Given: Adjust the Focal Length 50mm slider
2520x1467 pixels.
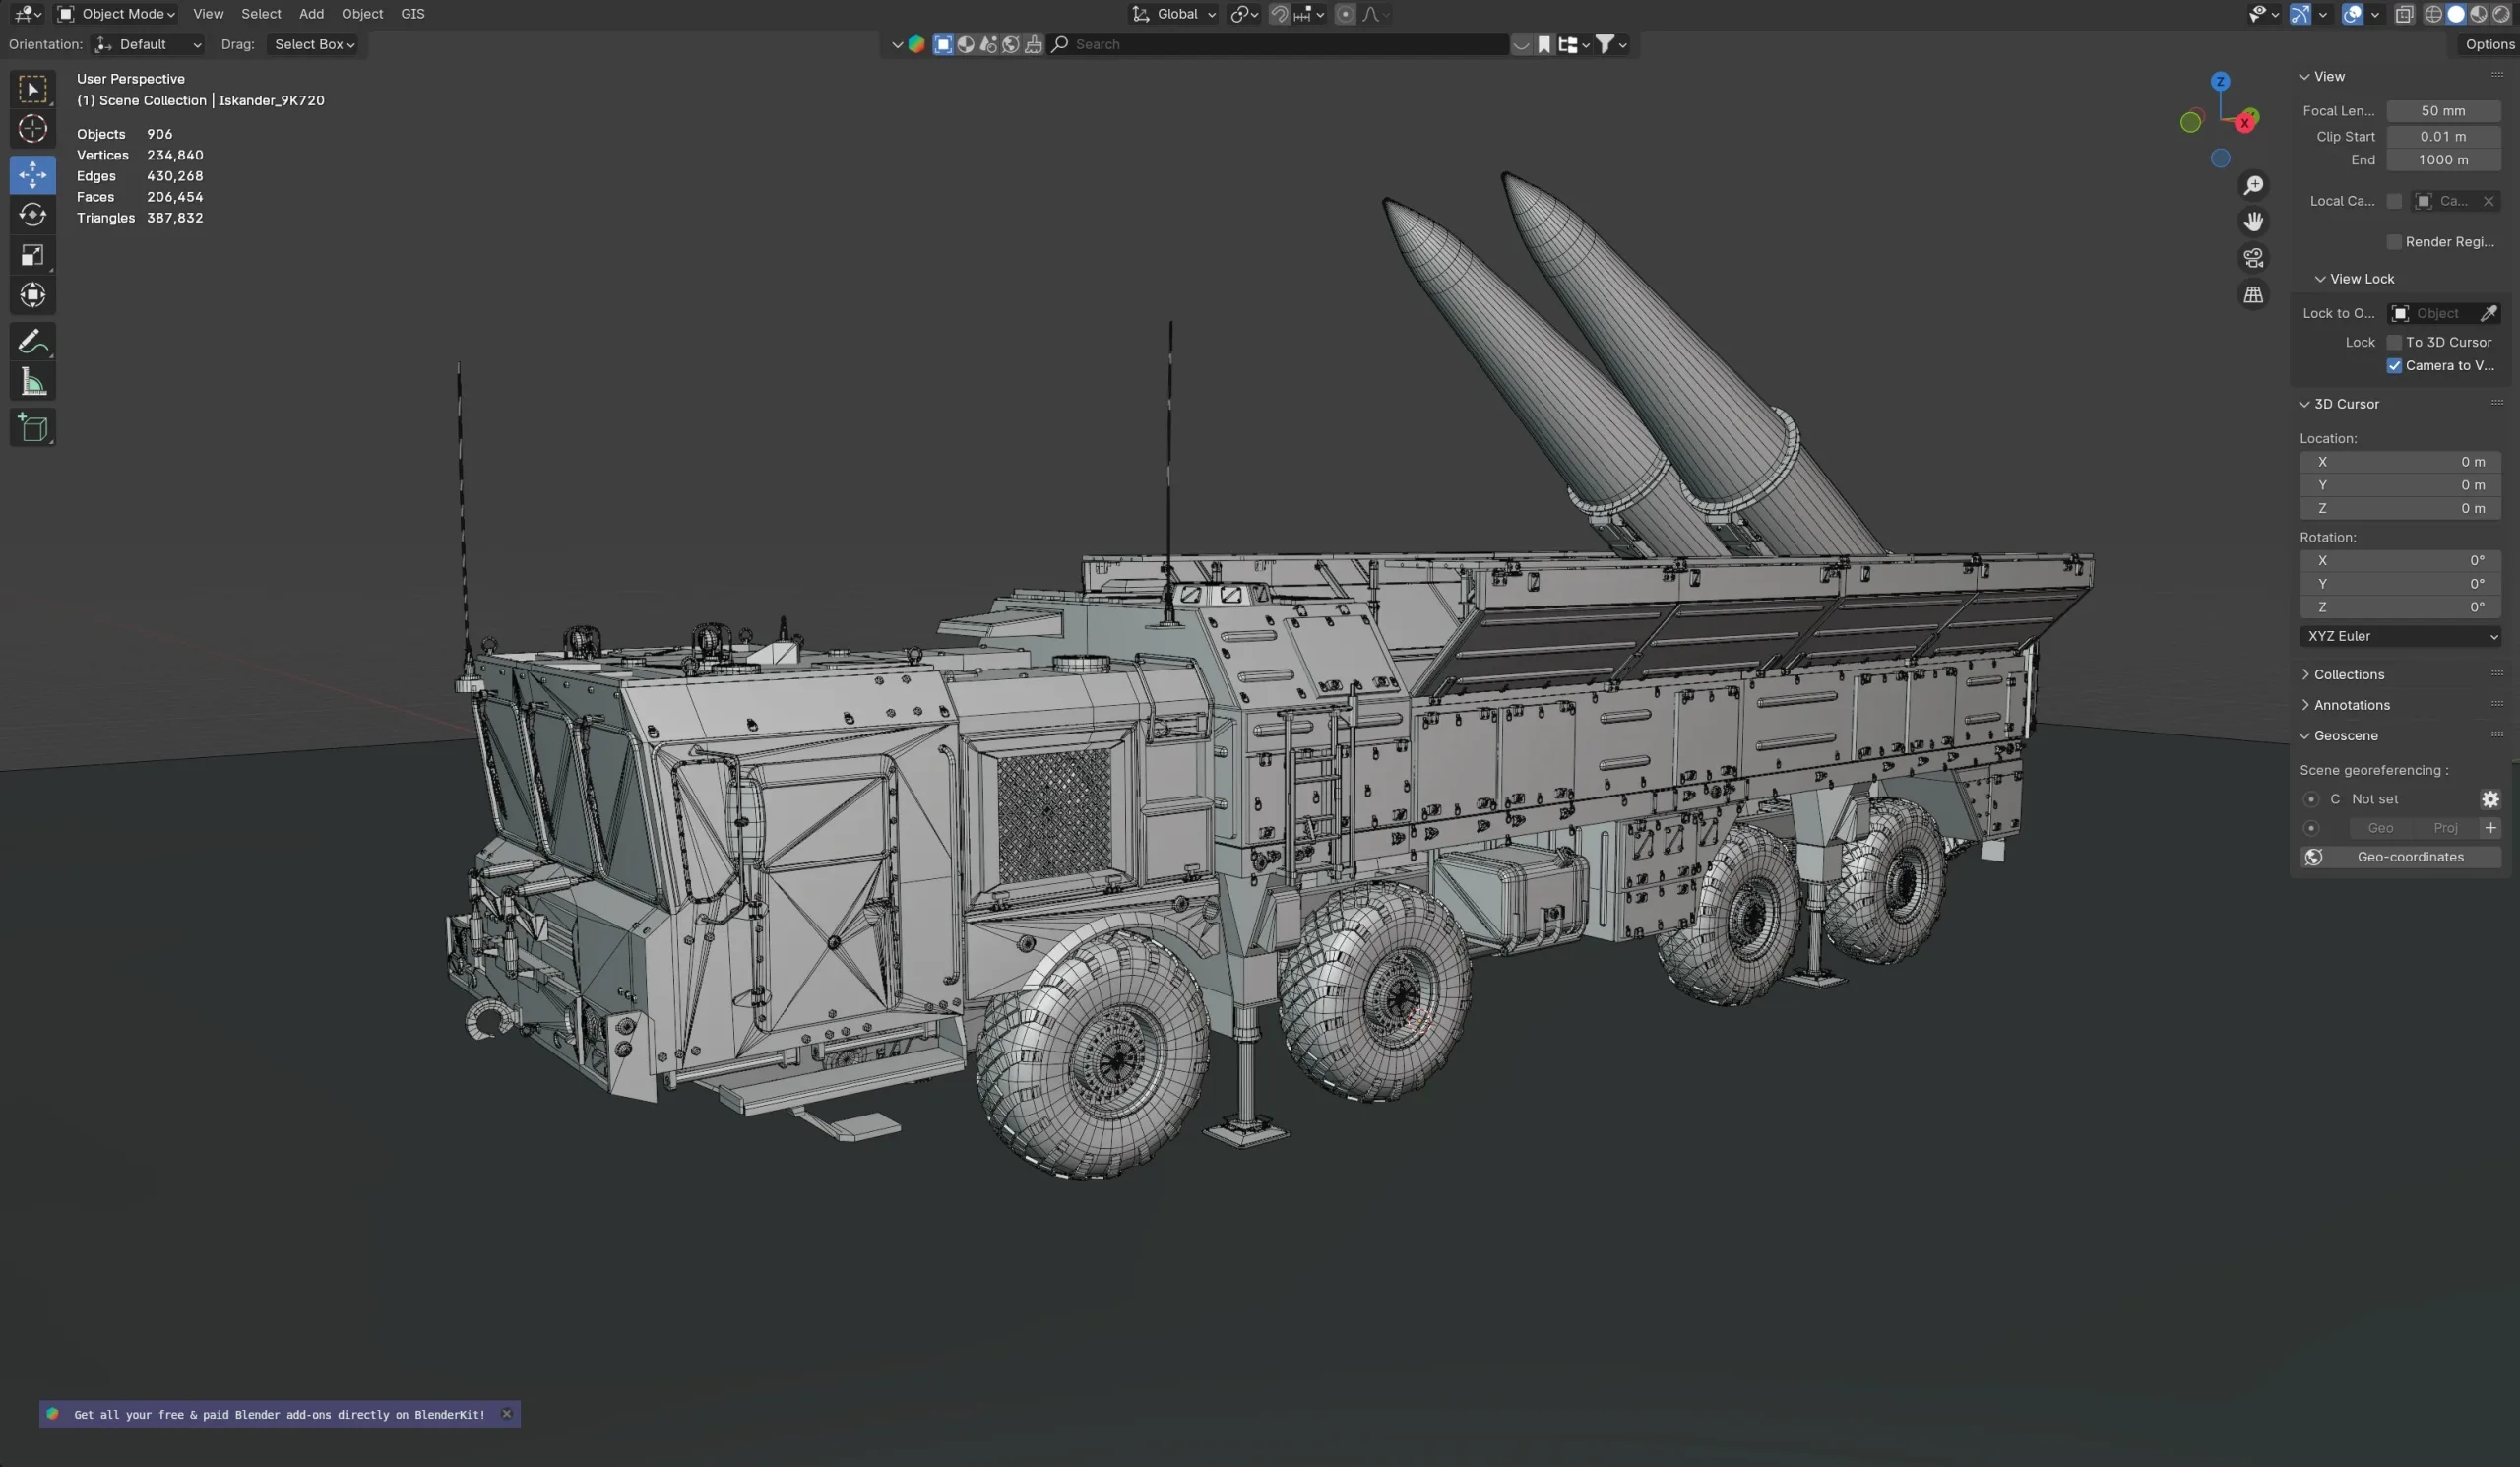Looking at the screenshot, I should (x=2444, y=110).
